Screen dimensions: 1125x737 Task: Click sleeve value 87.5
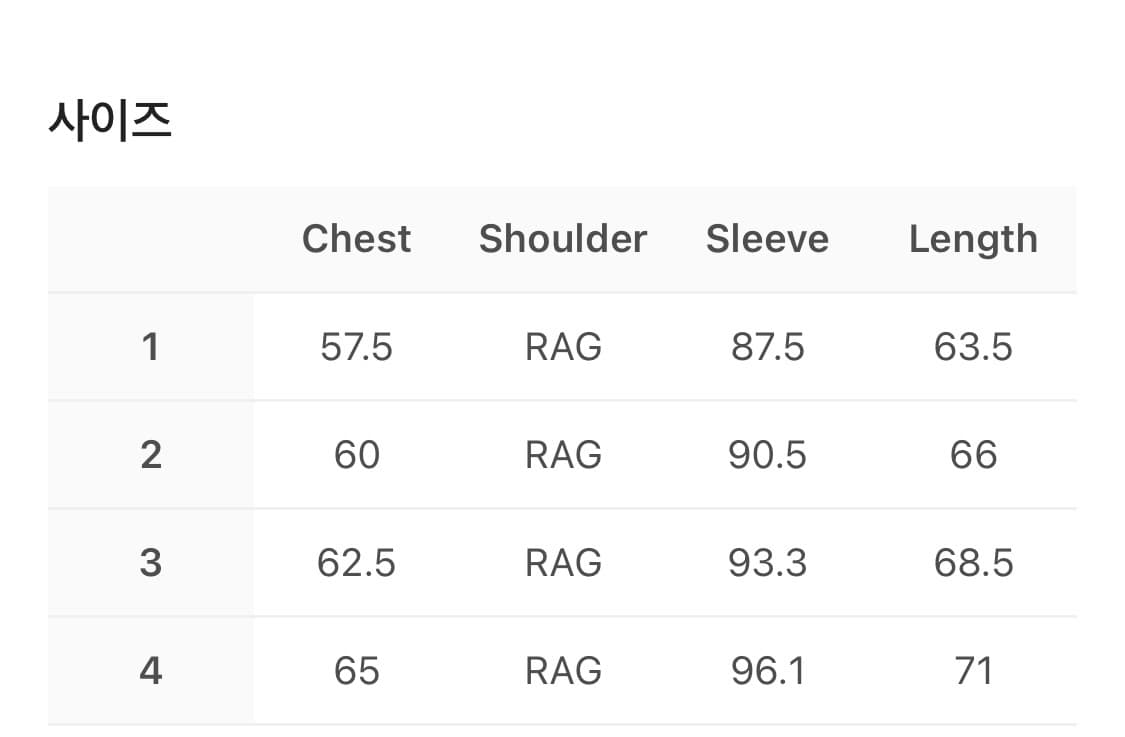click(x=767, y=347)
